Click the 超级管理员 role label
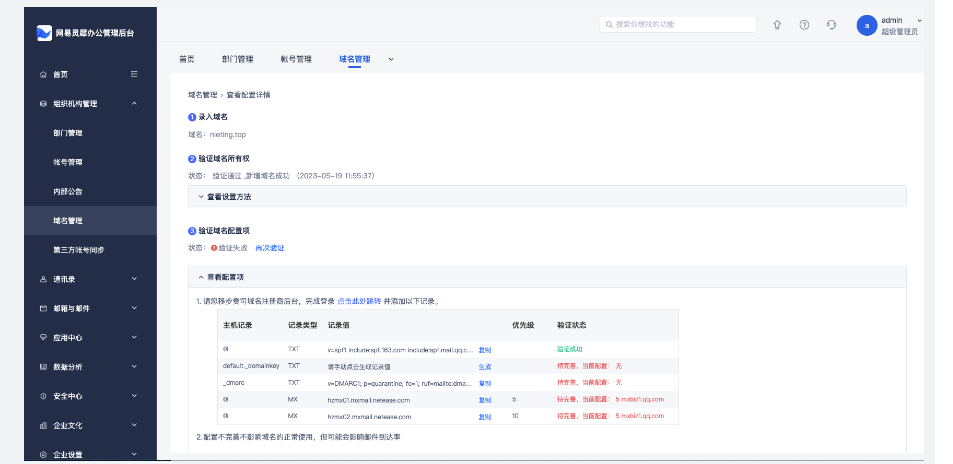Screen dimensions: 953x464 900,31
